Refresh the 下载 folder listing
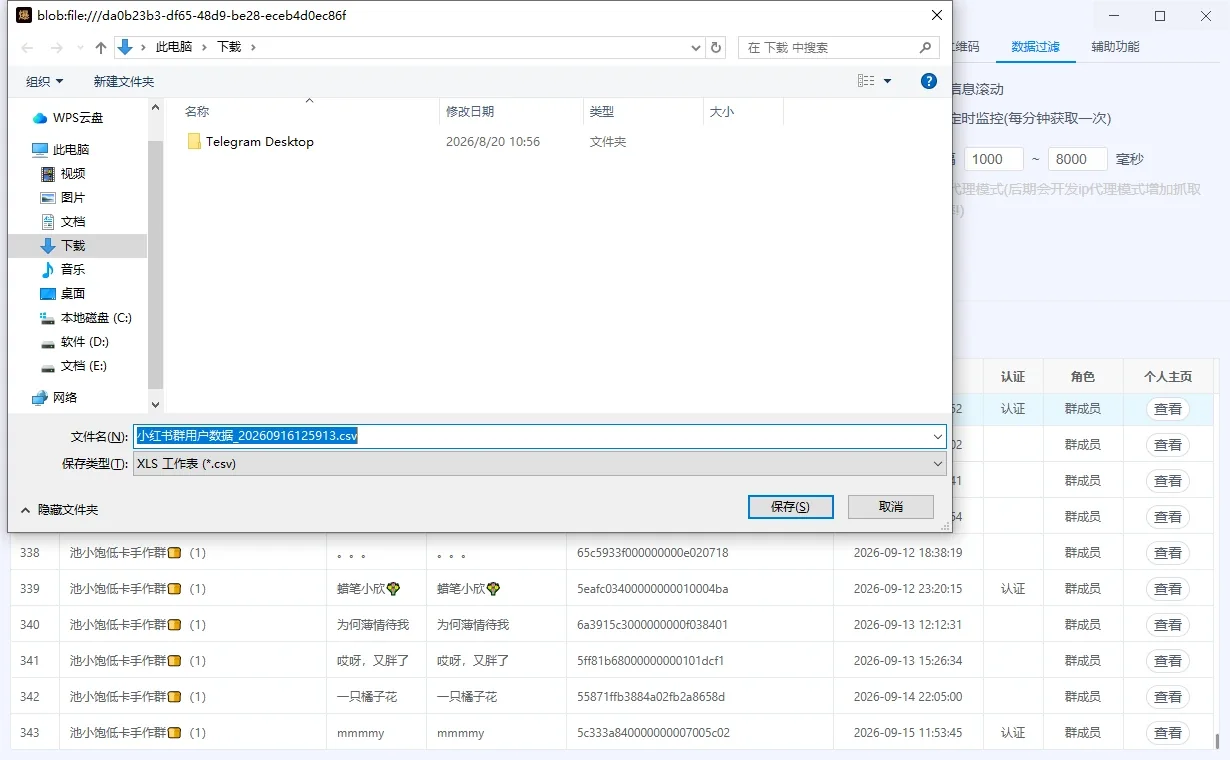 (x=716, y=47)
